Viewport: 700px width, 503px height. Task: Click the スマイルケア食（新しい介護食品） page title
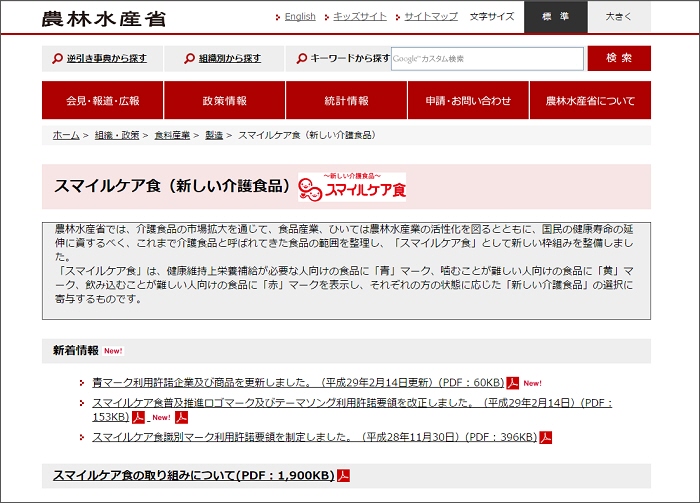point(172,186)
